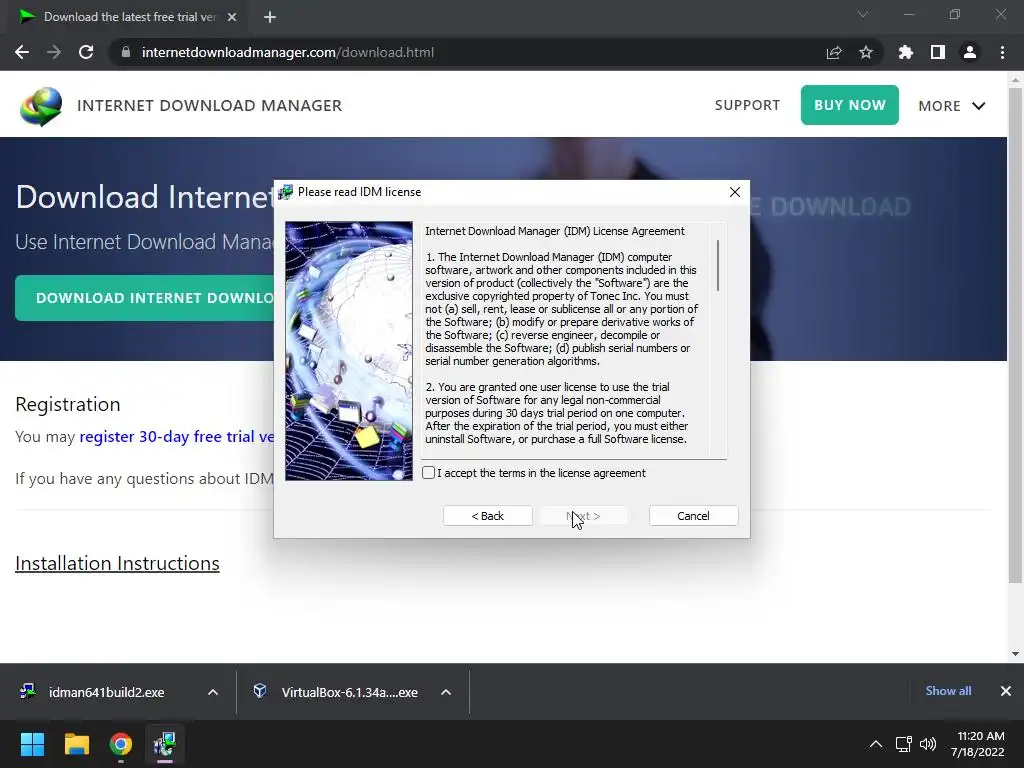Cancel the IDM license dialog
The width and height of the screenshot is (1024, 768).
[694, 516]
